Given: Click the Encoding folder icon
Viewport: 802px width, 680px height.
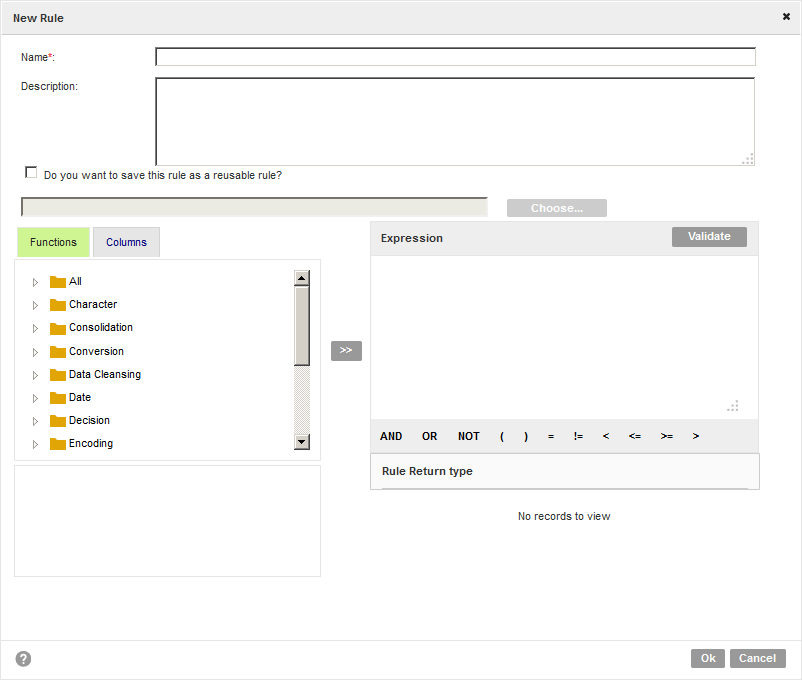Looking at the screenshot, I should [x=58, y=444].
